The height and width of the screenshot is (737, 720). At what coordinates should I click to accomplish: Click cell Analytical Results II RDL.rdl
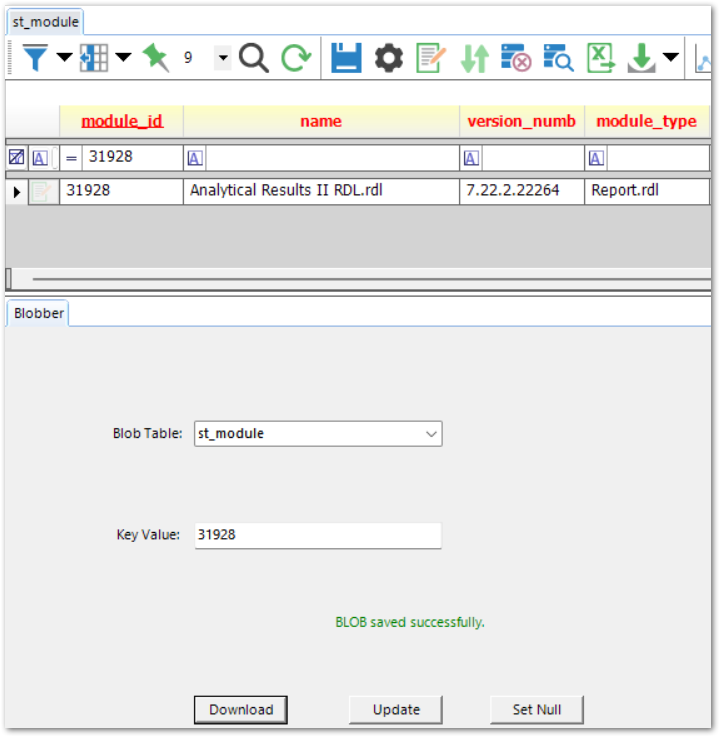pyautogui.click(x=321, y=191)
